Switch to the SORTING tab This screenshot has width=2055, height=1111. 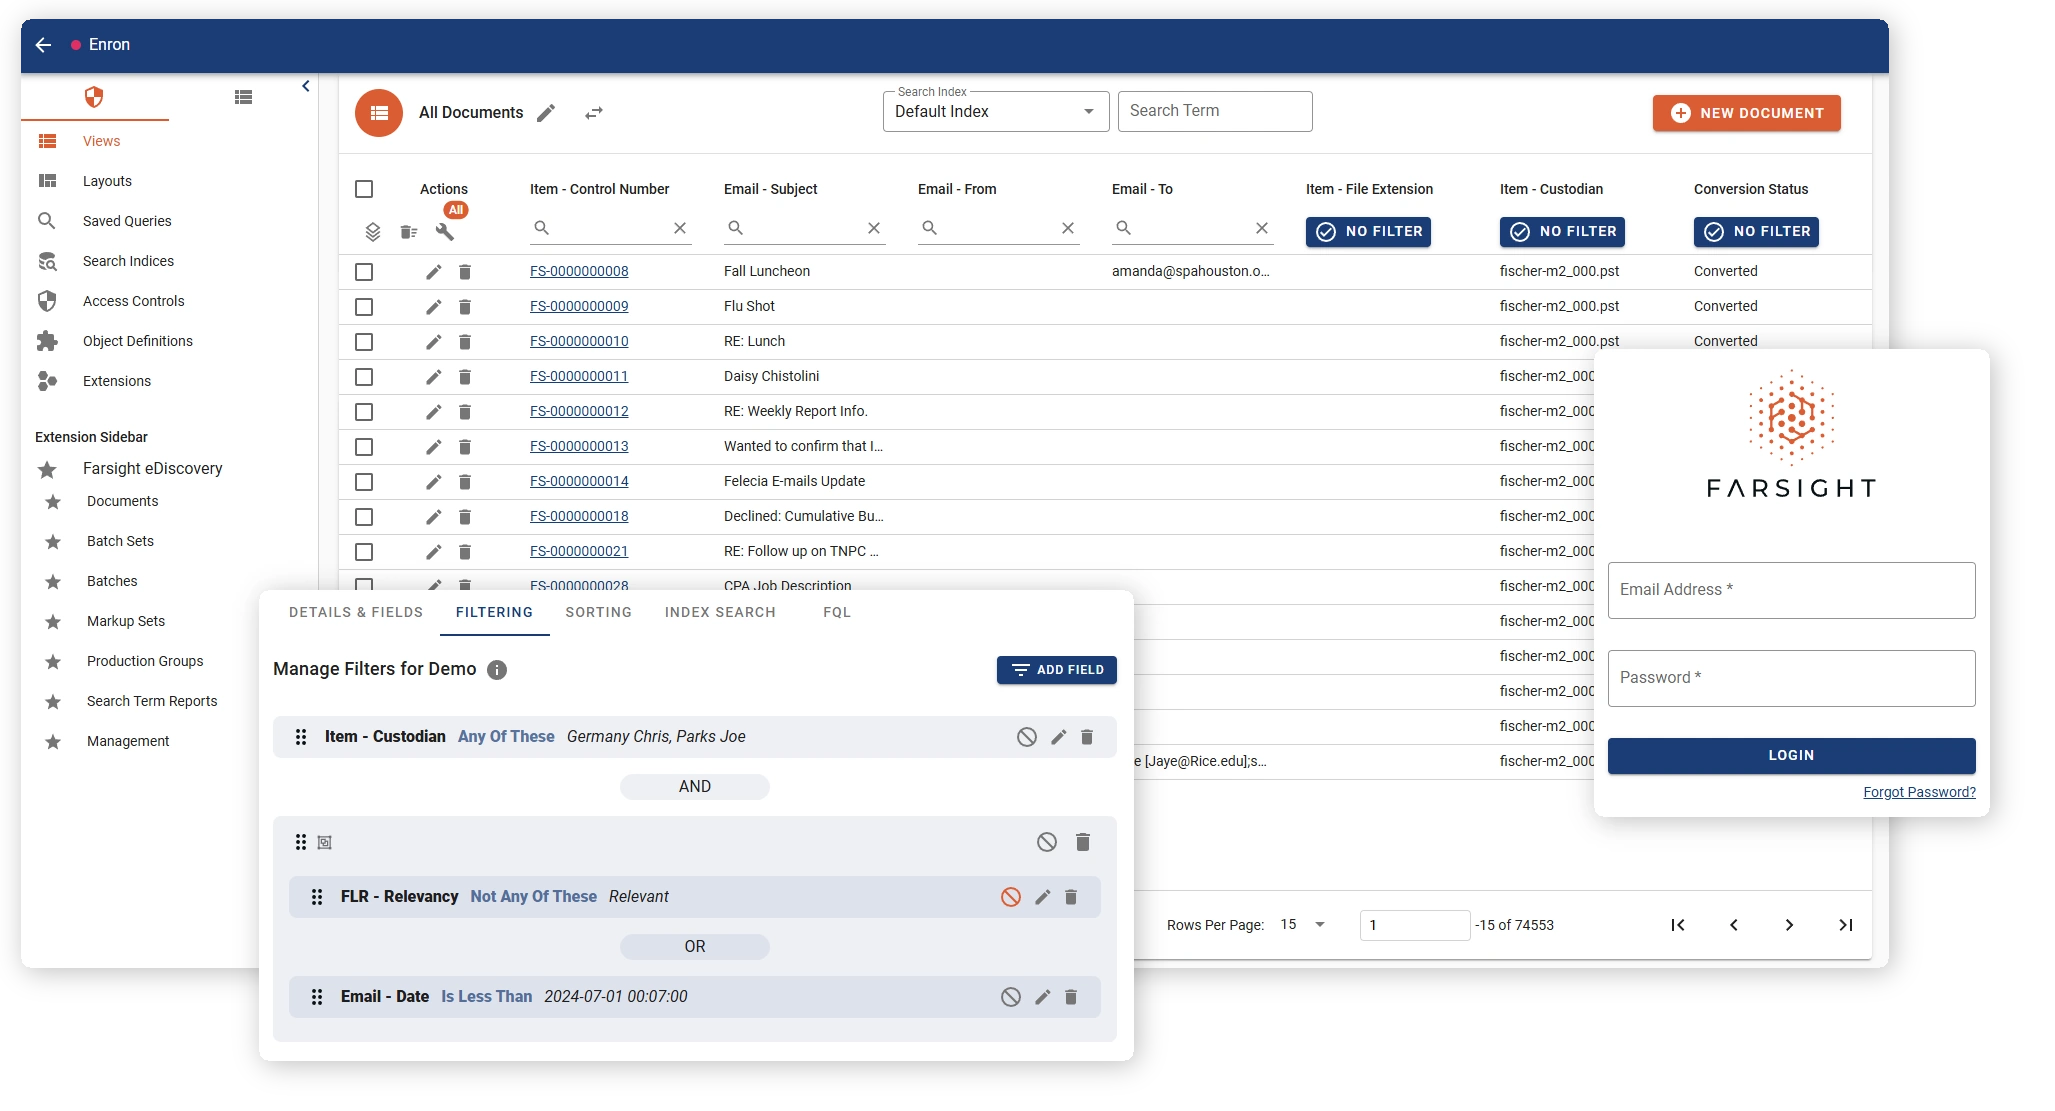click(x=598, y=612)
